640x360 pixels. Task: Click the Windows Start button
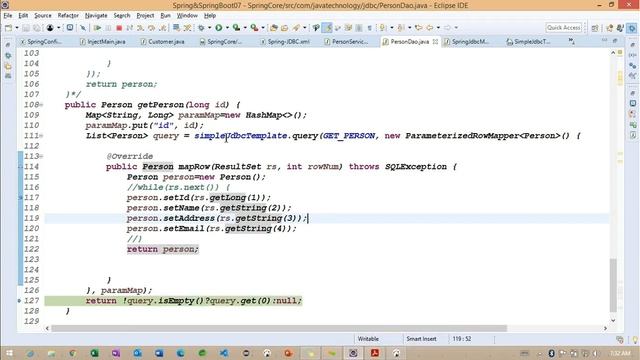point(9,353)
